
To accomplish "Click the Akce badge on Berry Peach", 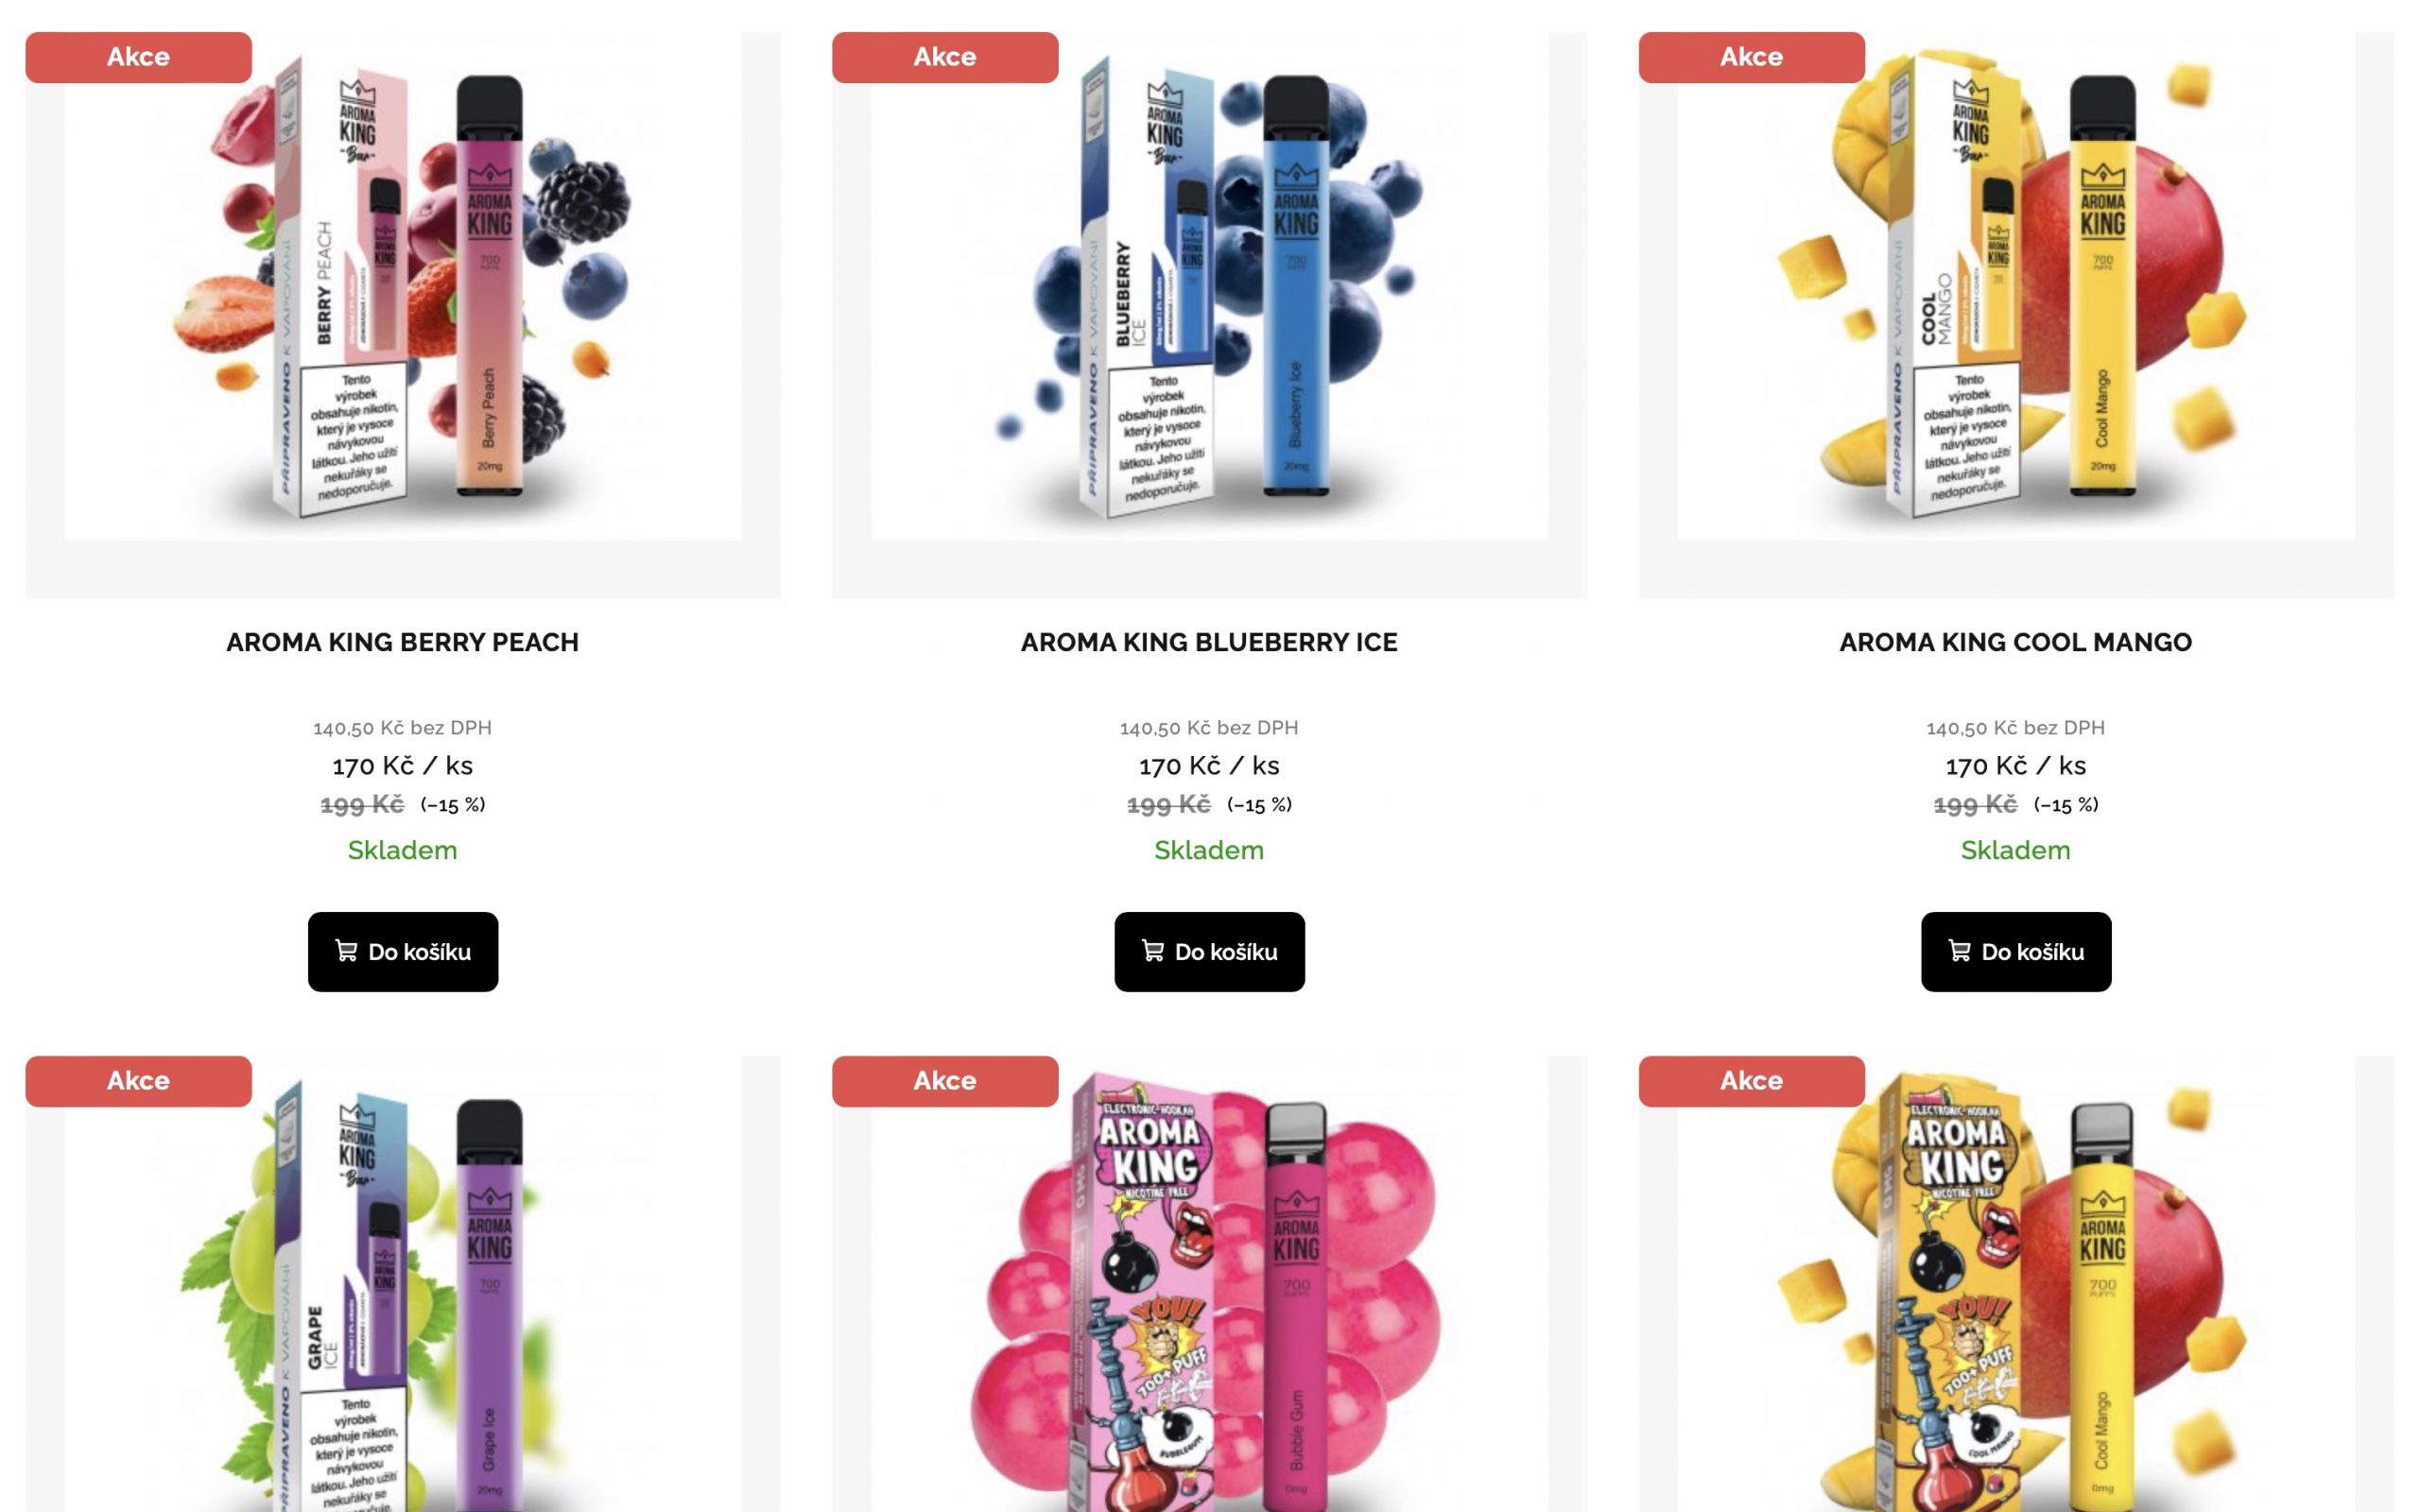I will 138,57.
